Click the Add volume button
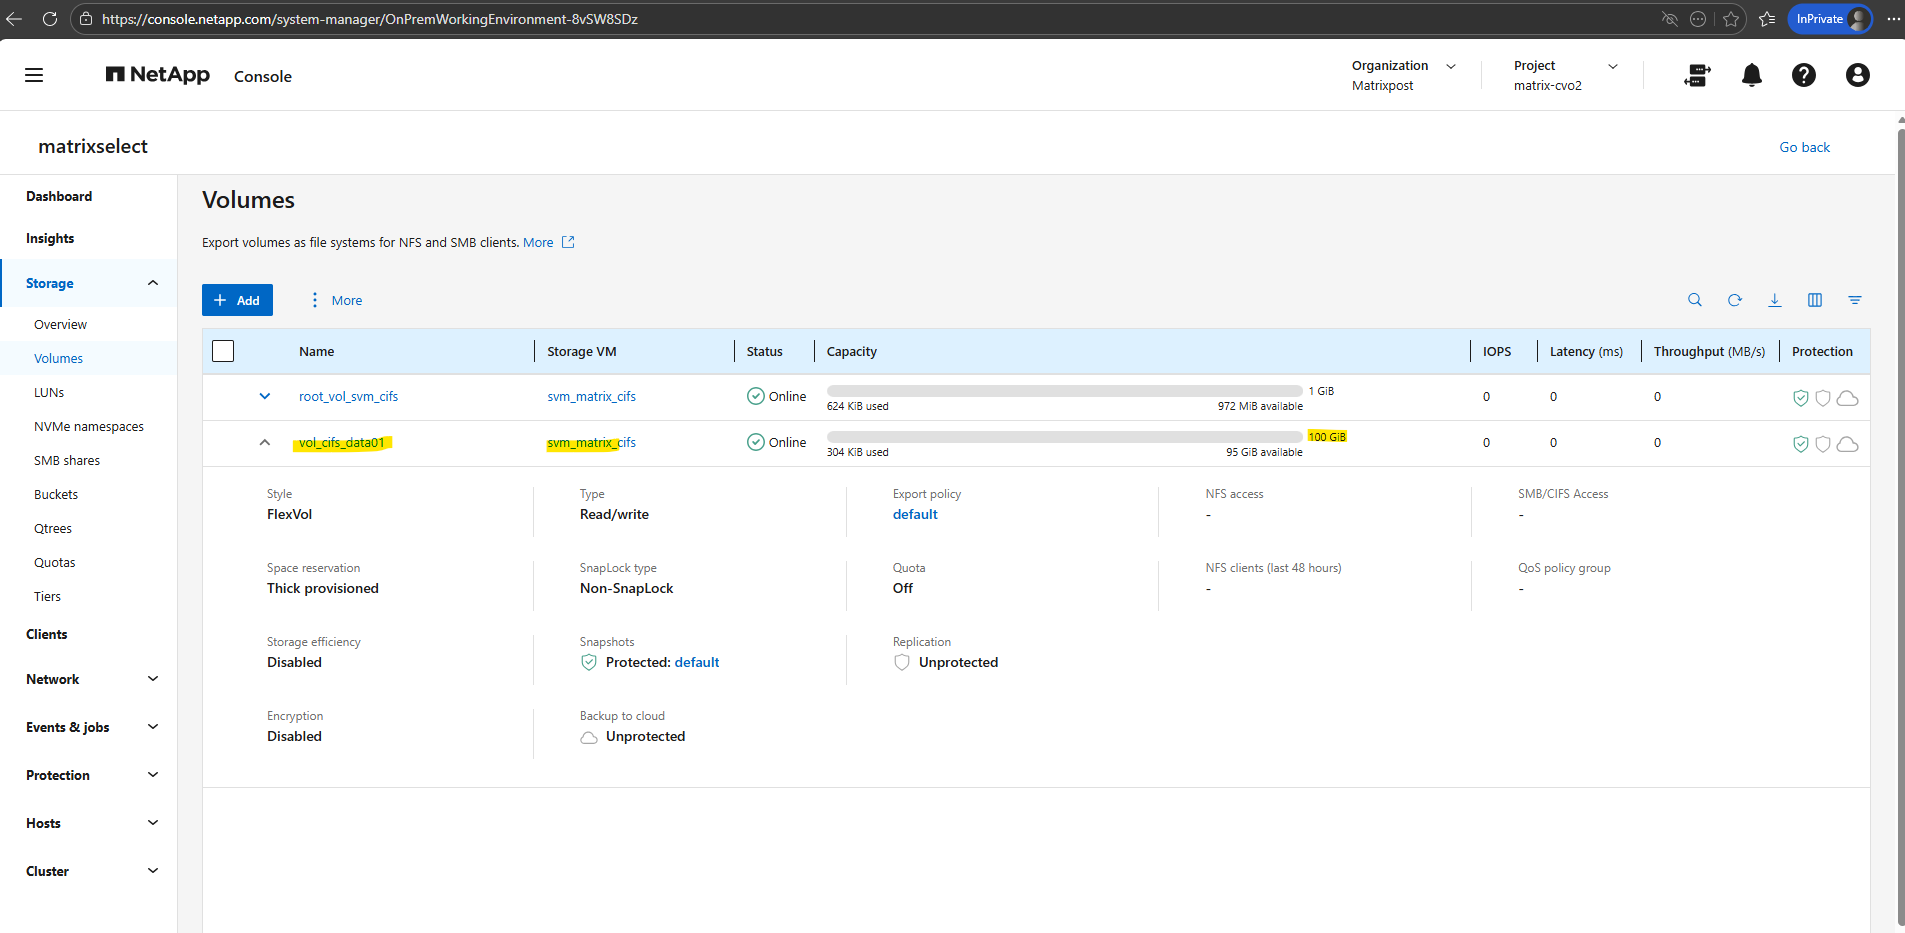 point(237,300)
